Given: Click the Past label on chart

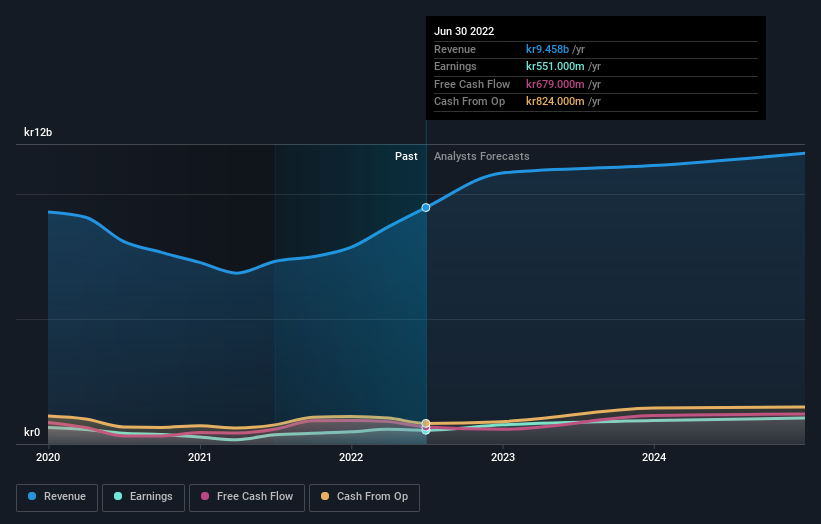Looking at the screenshot, I should click(x=406, y=157).
